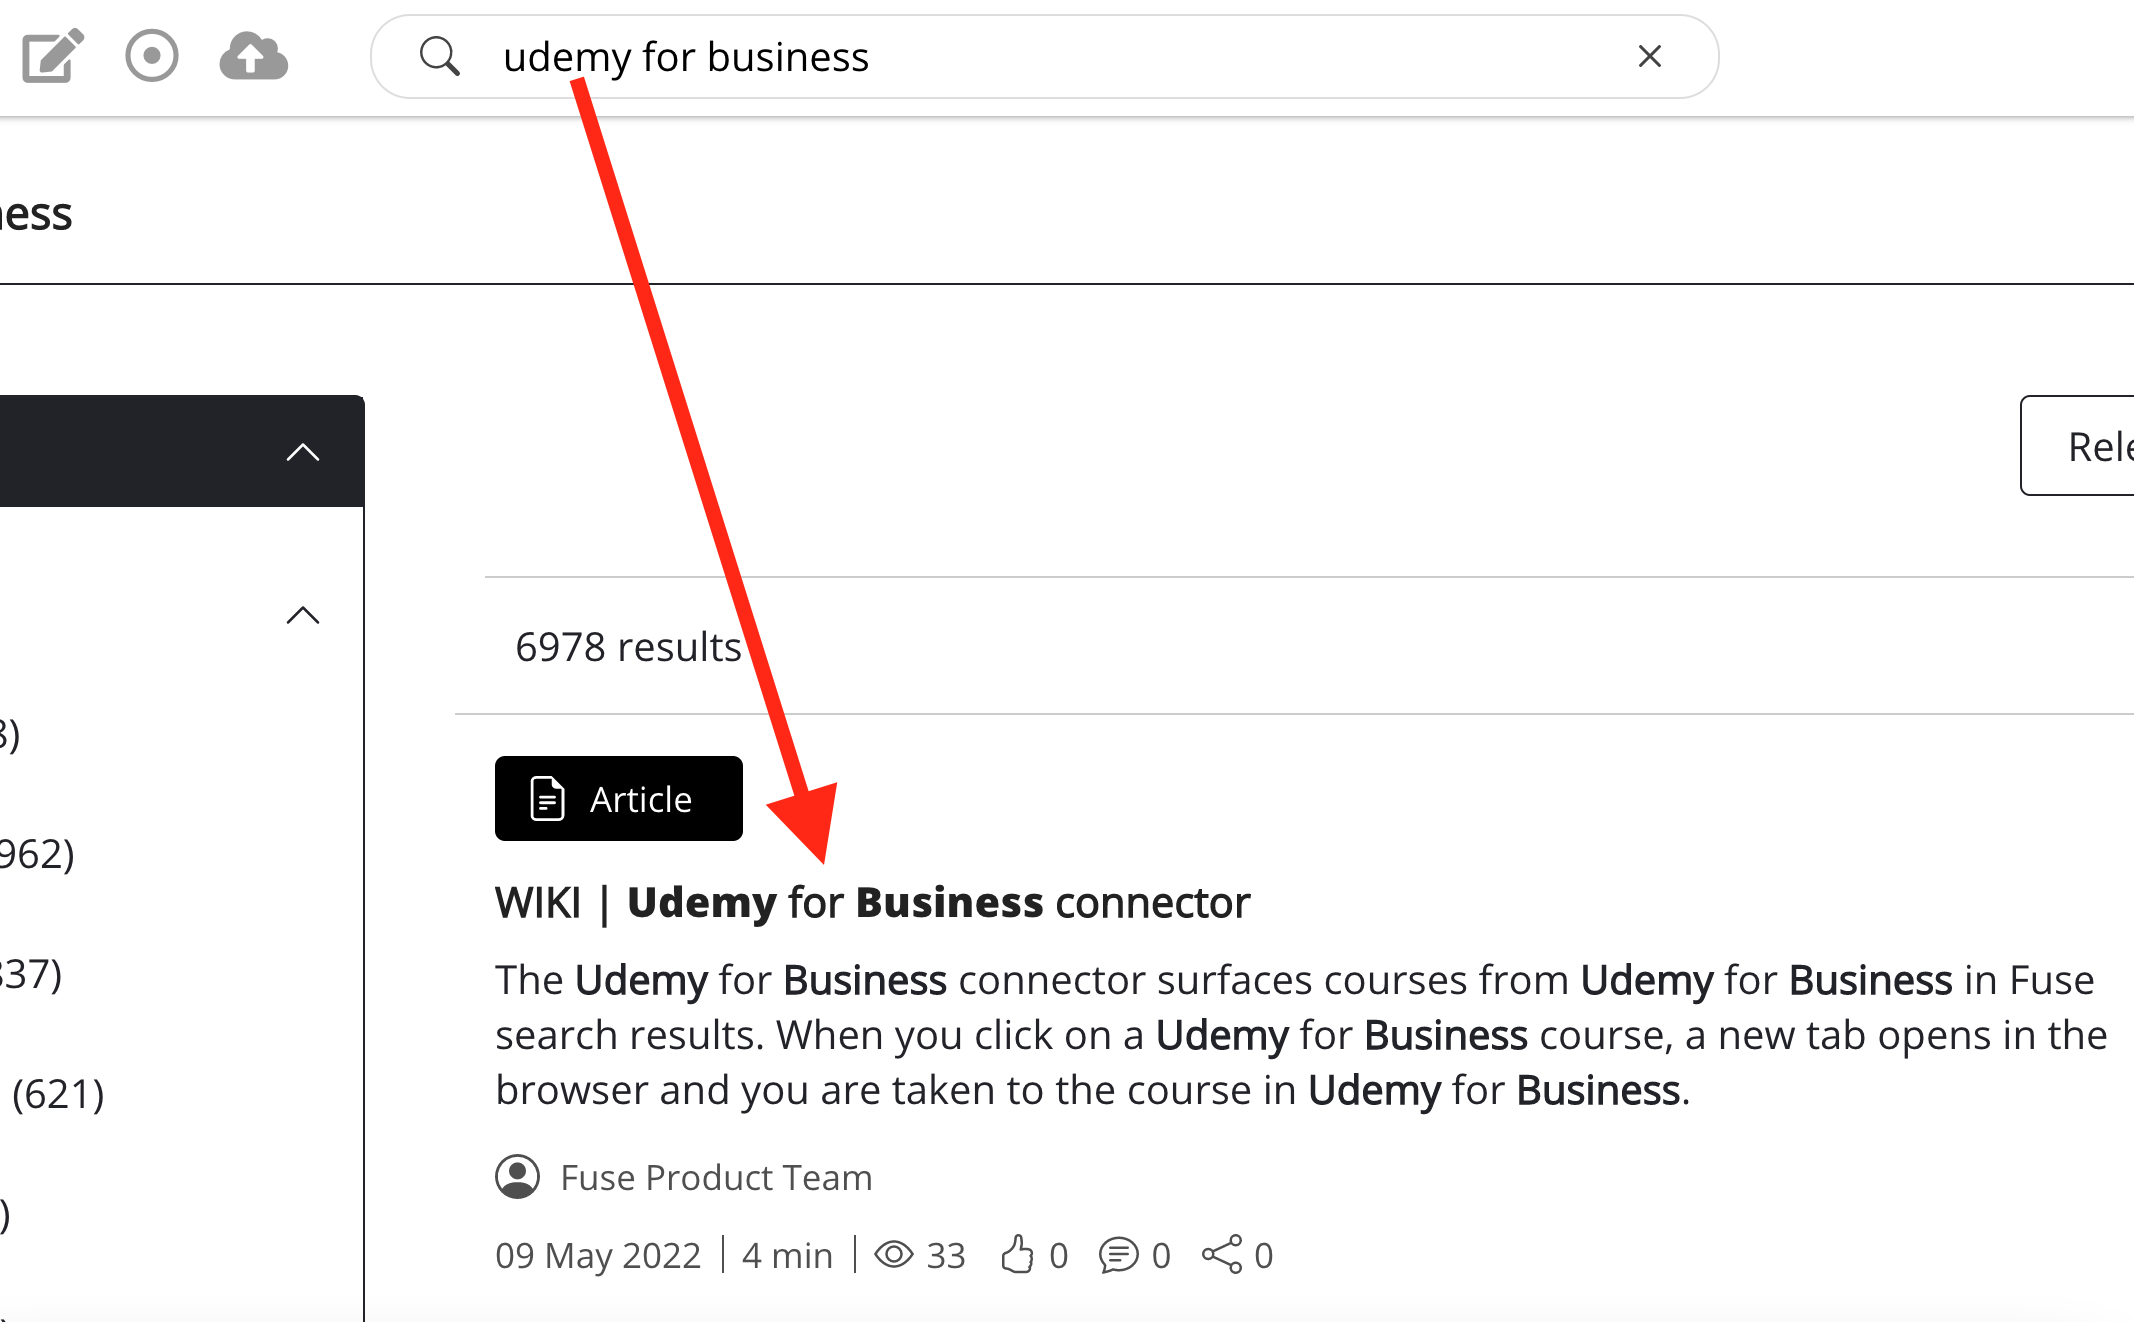The height and width of the screenshot is (1322, 2134).
Task: Open WIKI Udemy for Business connector article
Action: click(x=872, y=903)
